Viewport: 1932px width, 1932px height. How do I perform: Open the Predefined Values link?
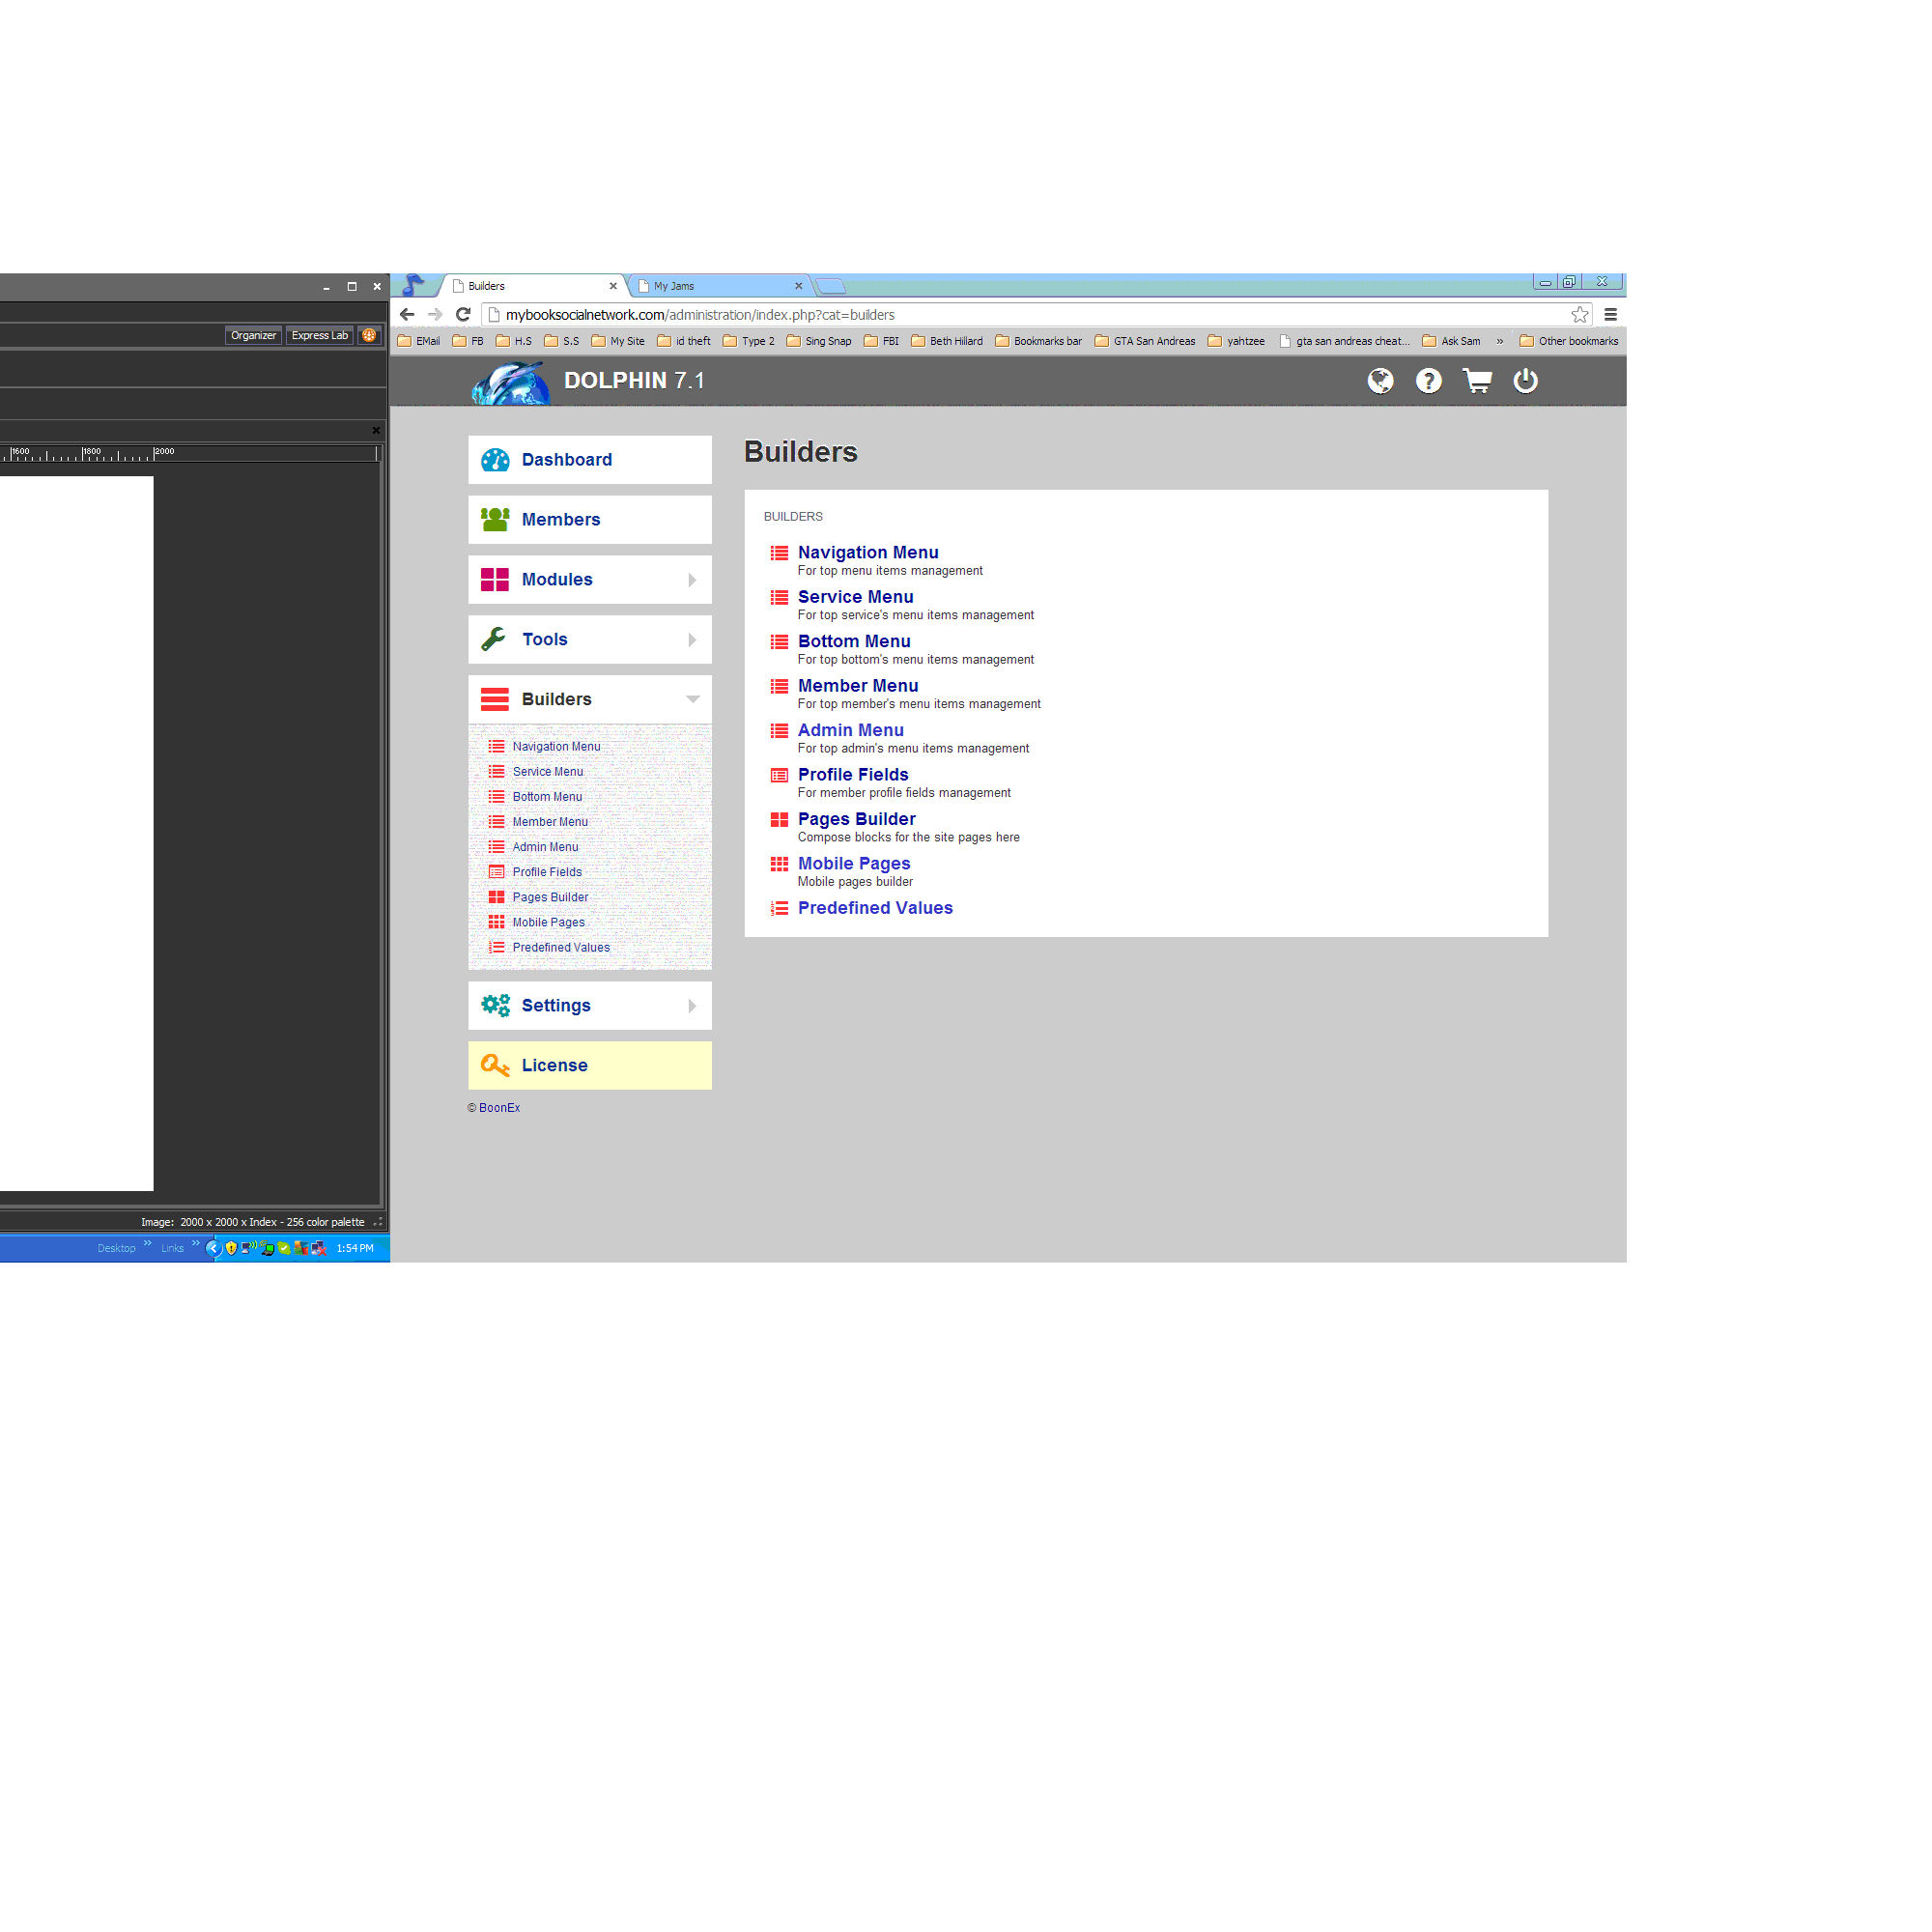874,908
